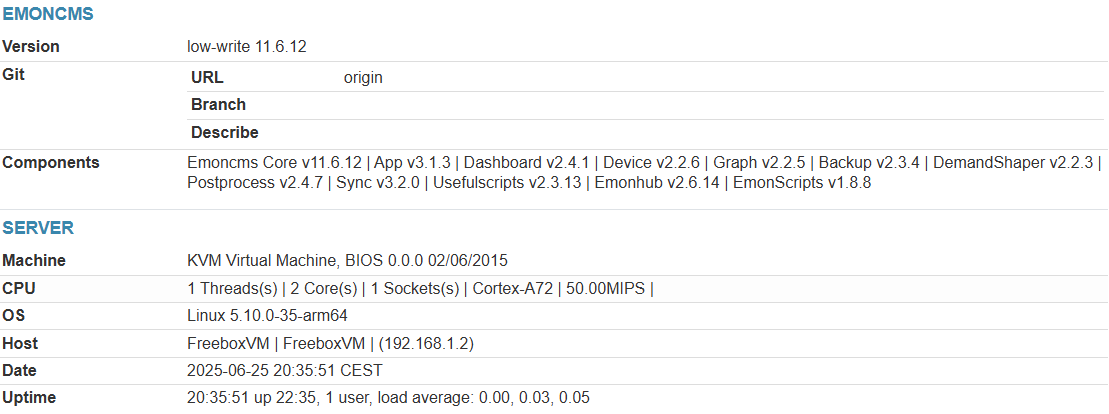Click the Emonhub v2.6.14 component entry
The width and height of the screenshot is (1109, 414).
tap(657, 183)
